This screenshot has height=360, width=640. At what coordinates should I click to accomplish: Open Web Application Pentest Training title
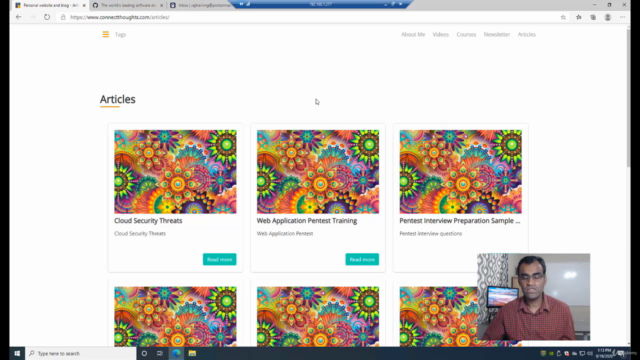307,220
